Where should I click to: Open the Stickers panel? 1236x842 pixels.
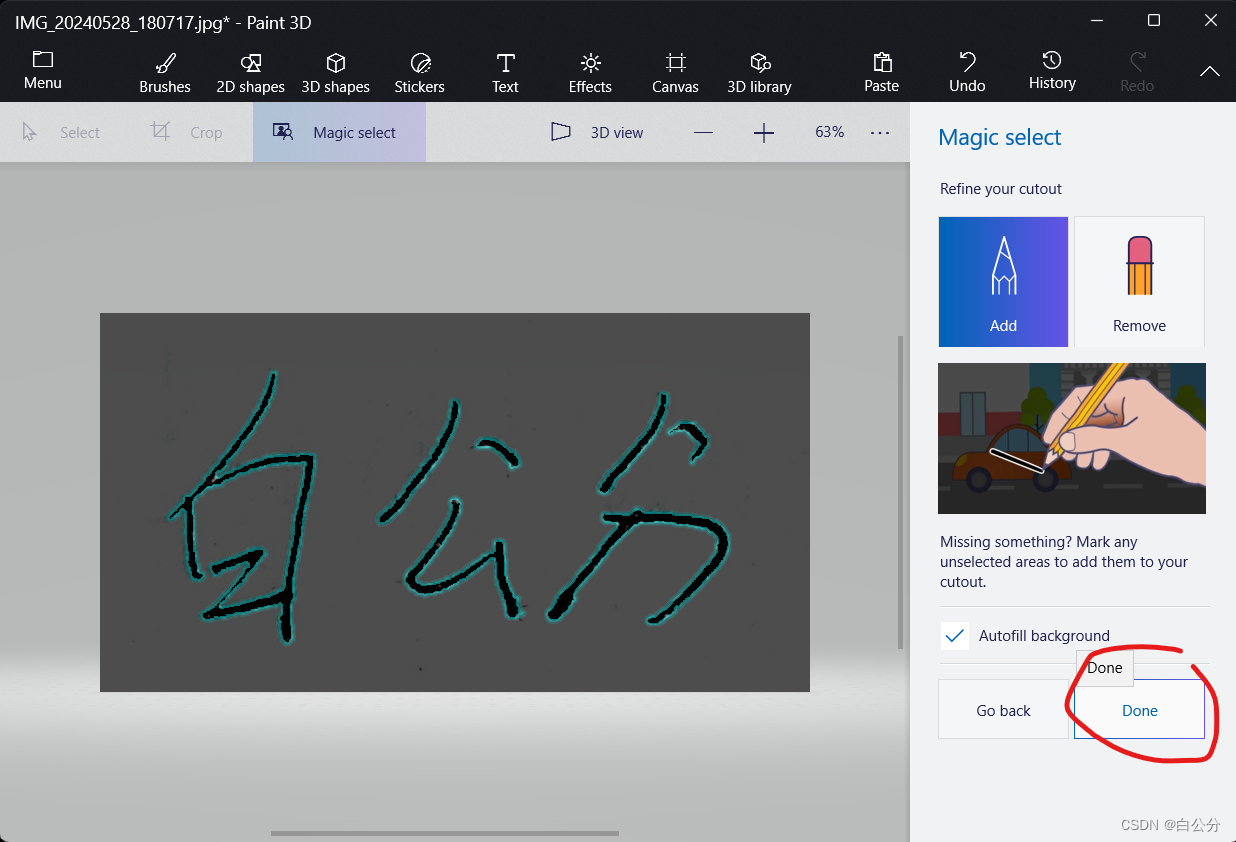pyautogui.click(x=419, y=70)
